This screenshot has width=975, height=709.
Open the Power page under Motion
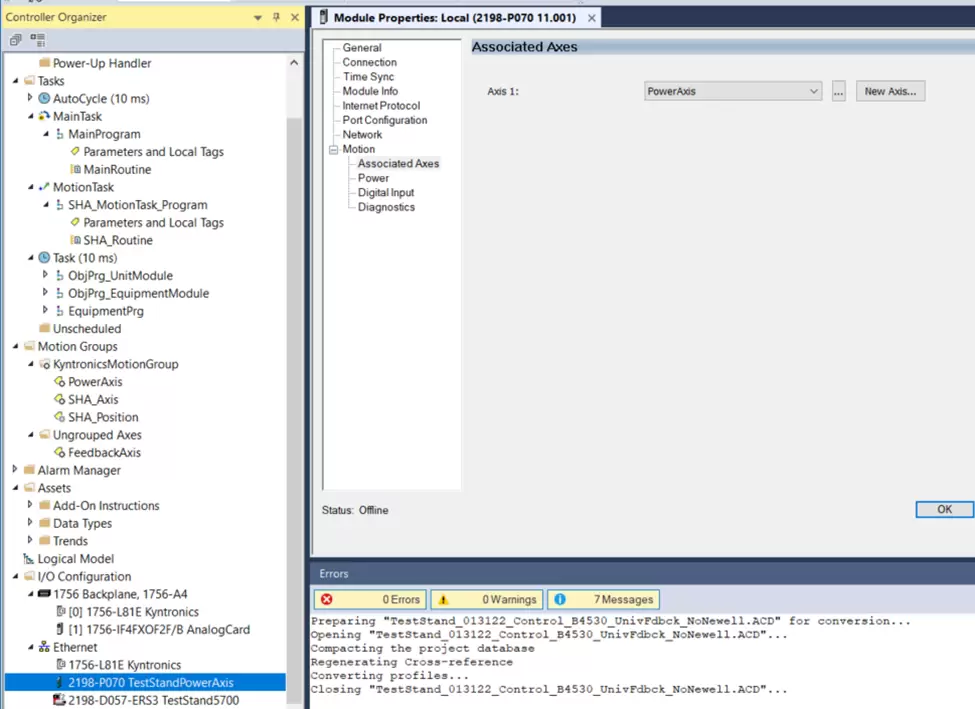point(373,178)
